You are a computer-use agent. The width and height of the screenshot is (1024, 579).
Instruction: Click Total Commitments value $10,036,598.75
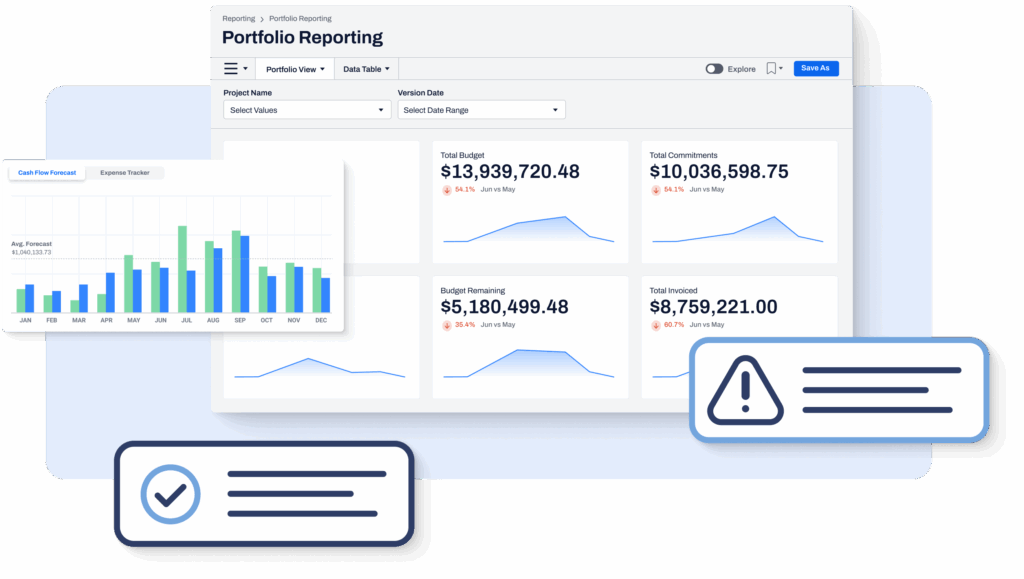point(719,172)
